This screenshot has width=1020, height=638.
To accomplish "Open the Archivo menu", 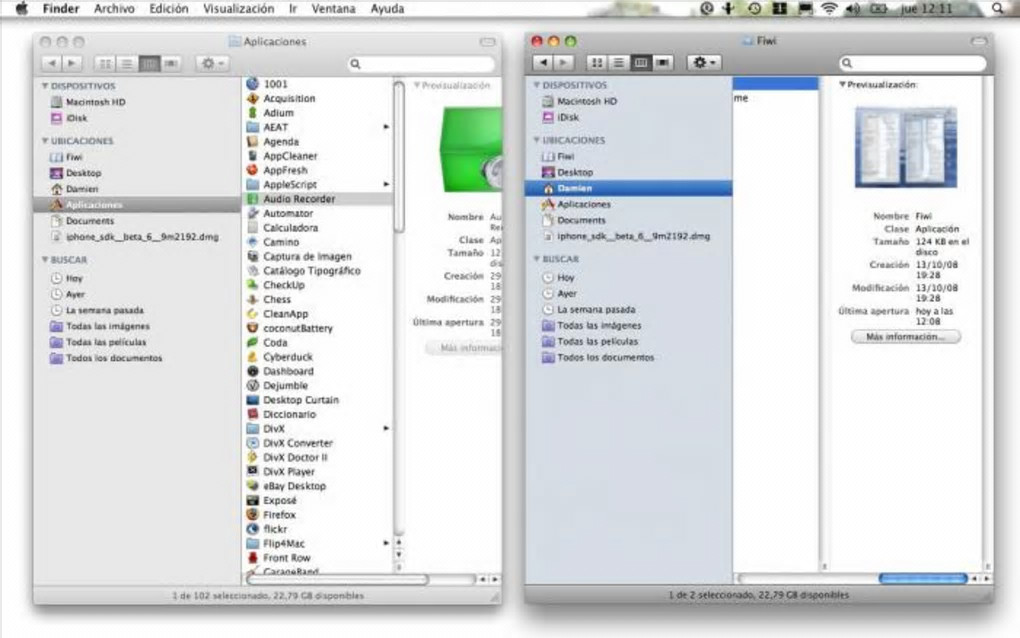I will 114,8.
